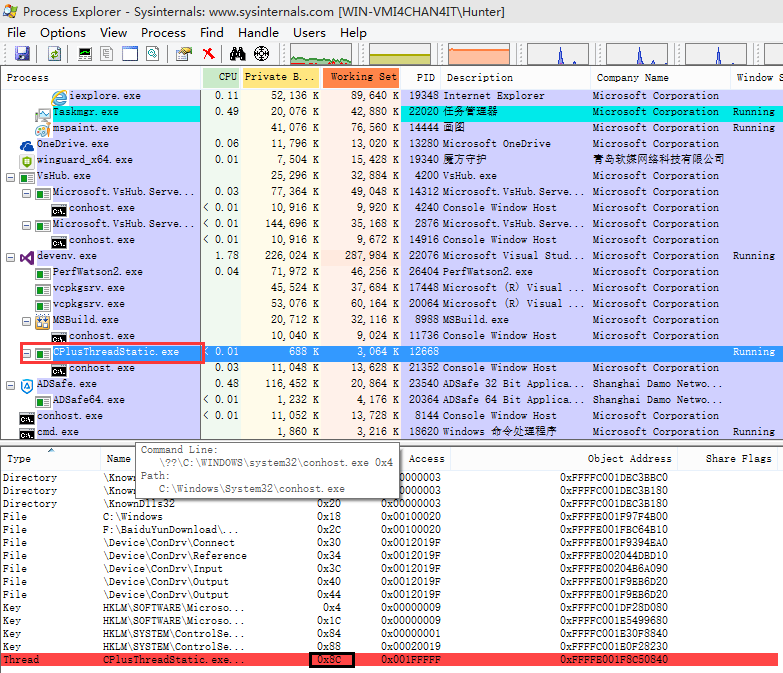Click the ADSafe64.exe process icon

point(43,402)
